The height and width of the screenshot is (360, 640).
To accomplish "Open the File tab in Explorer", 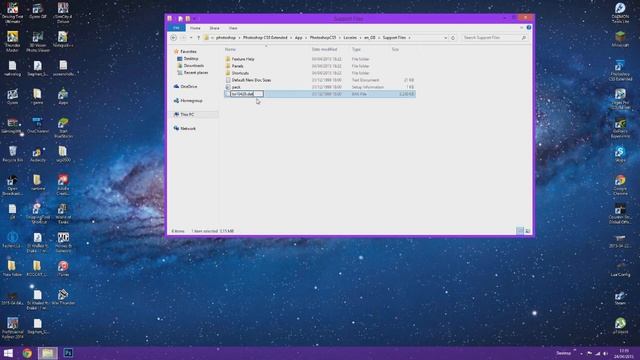I will click(176, 28).
